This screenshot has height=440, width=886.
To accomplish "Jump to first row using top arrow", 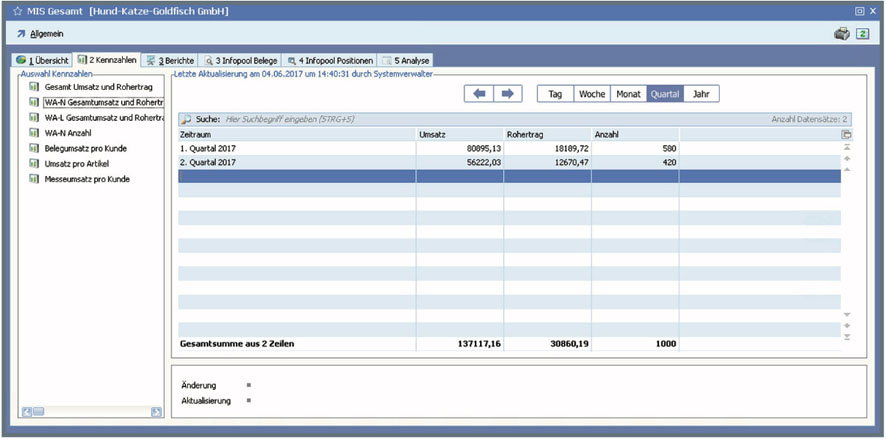I will (x=847, y=147).
